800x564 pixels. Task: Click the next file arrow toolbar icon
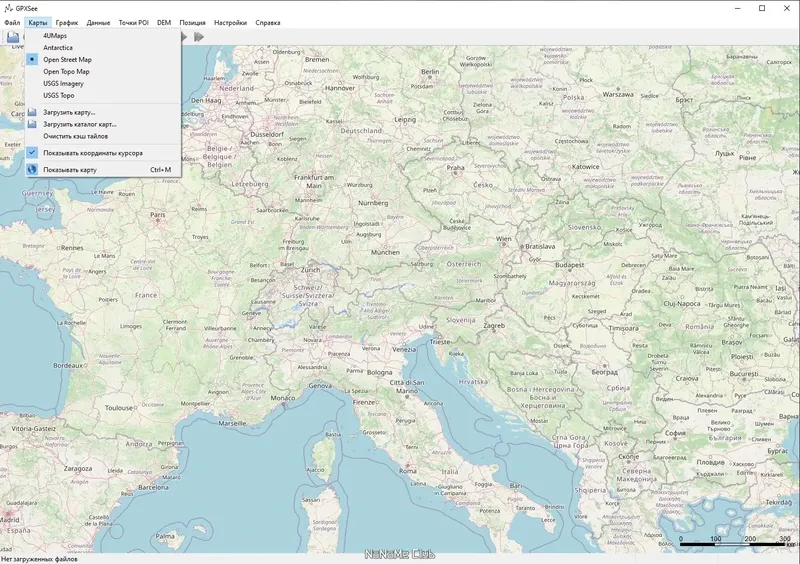tap(184, 37)
